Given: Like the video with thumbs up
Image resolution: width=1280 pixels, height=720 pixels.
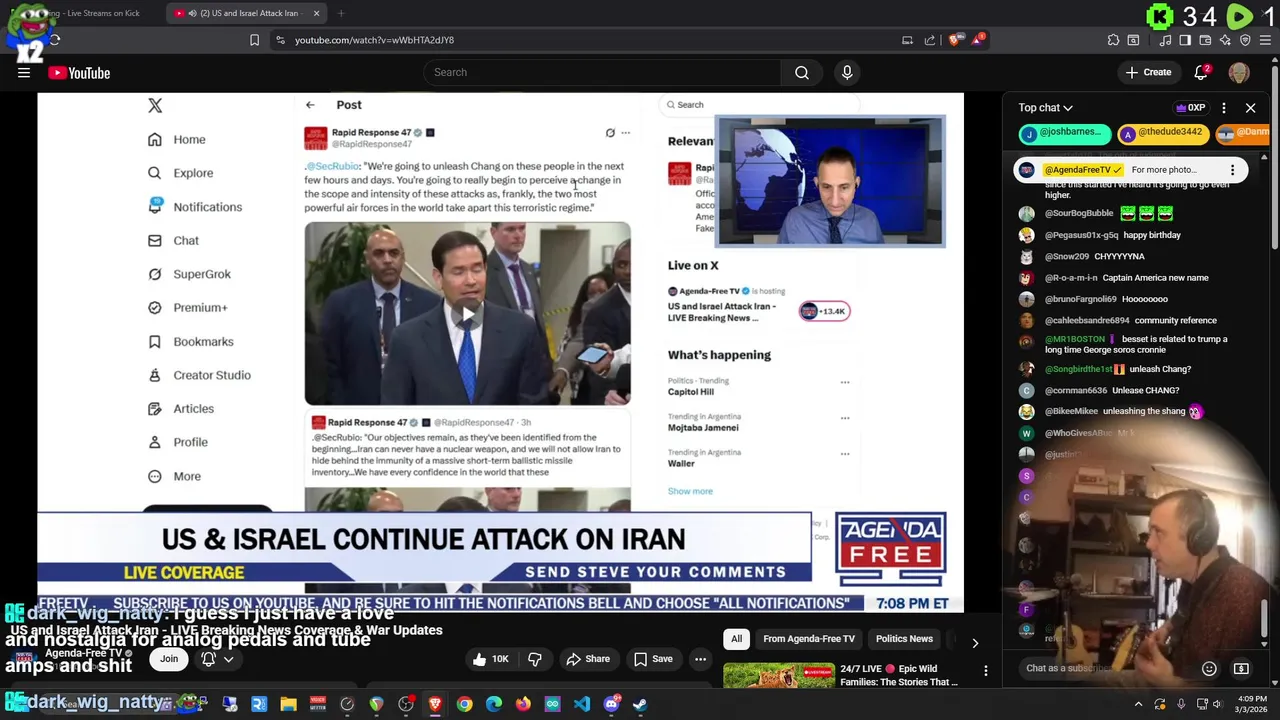Looking at the screenshot, I should pos(492,659).
